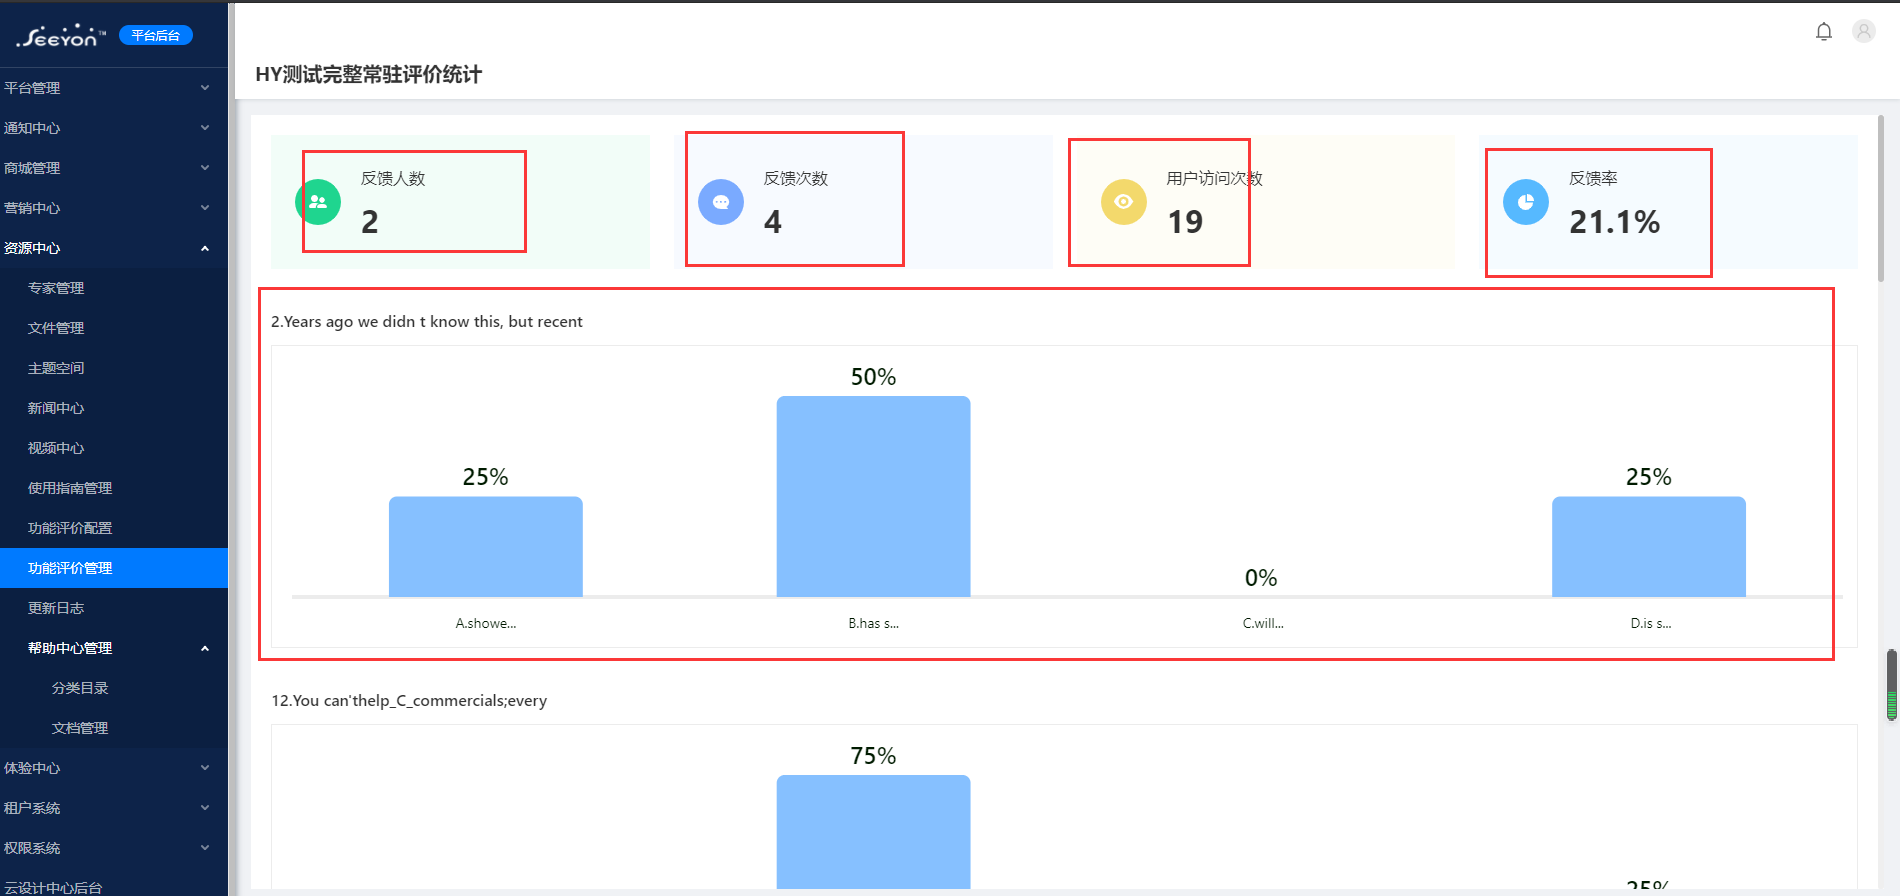Click the blue 反馈次数 chat icon
The width and height of the screenshot is (1900, 896).
721,202
